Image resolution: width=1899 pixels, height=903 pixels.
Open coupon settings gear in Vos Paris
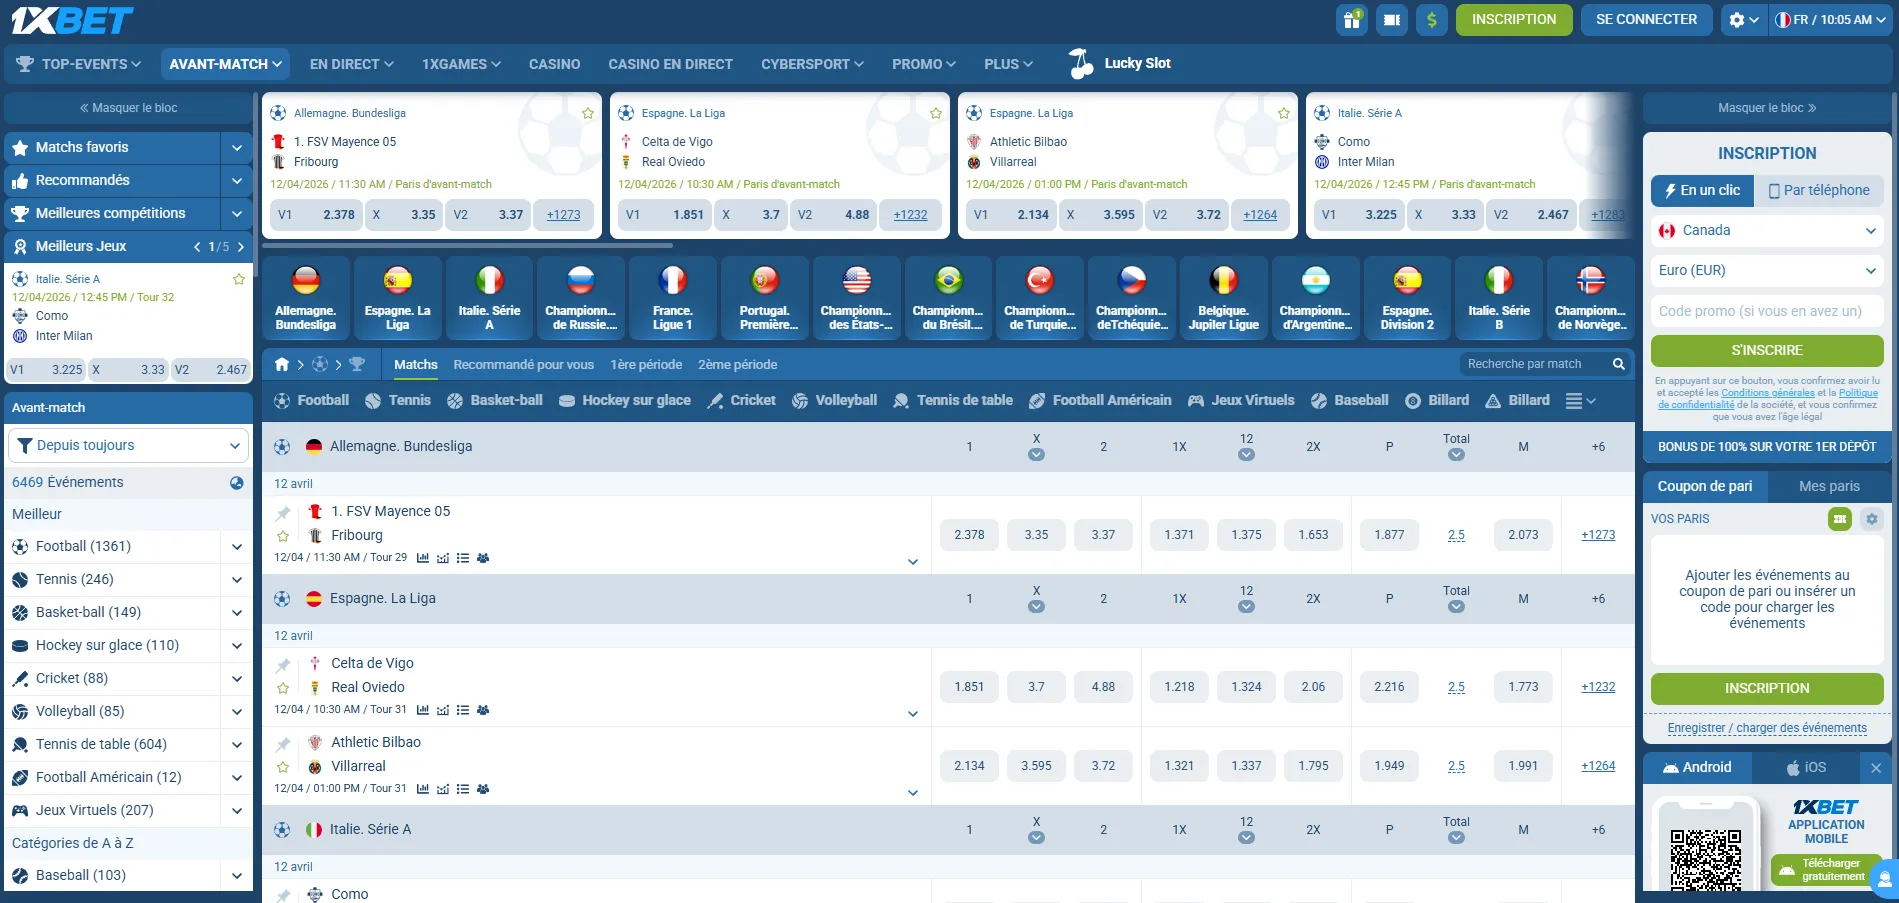[1872, 519]
